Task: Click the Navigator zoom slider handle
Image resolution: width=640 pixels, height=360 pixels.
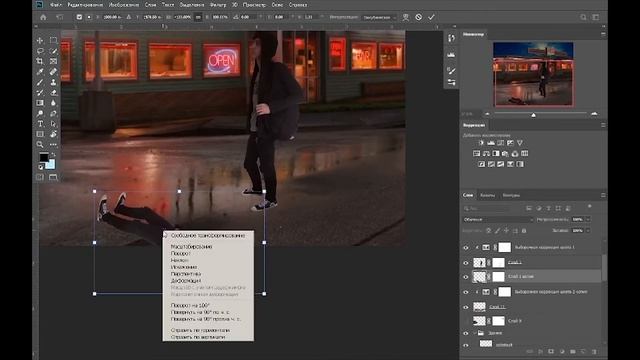Action: [533, 115]
